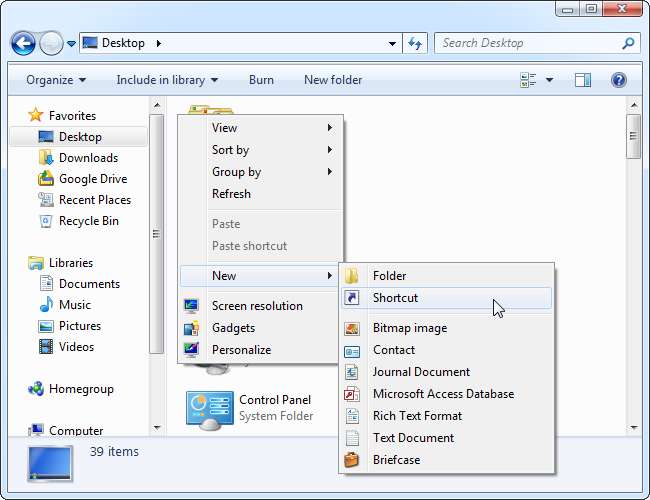Choose Personalize from the context menu
This screenshot has width=650, height=500.
click(x=241, y=350)
